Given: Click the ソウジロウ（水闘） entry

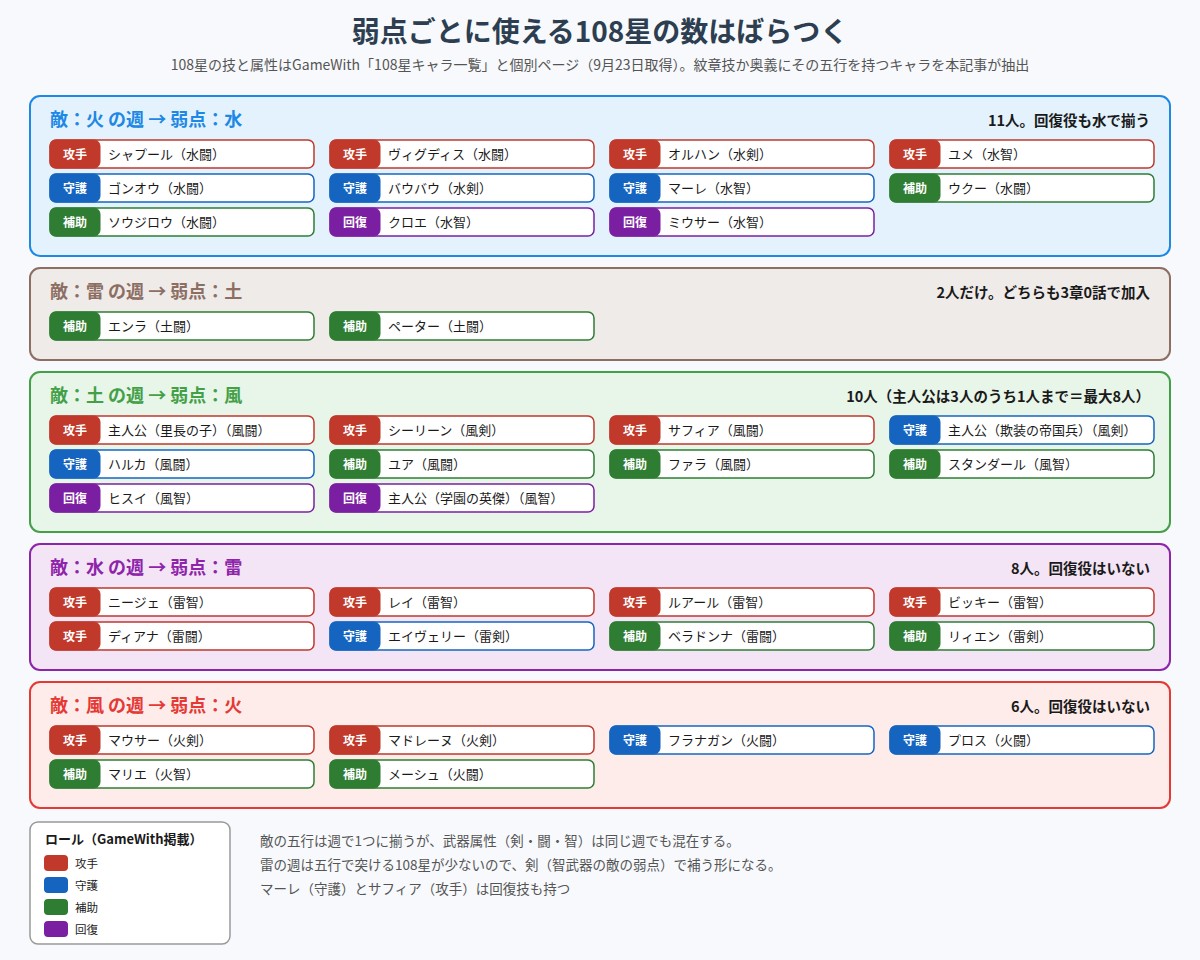Looking at the screenshot, I should point(182,222).
